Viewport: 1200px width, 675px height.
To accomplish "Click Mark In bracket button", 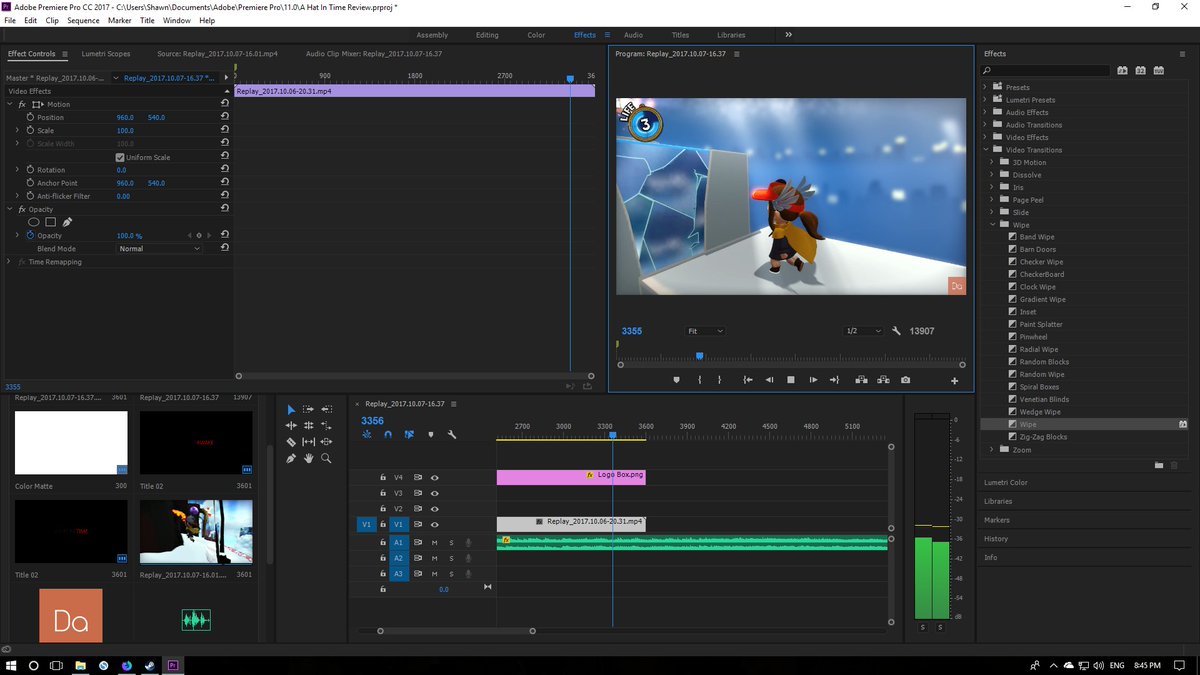I will [699, 380].
